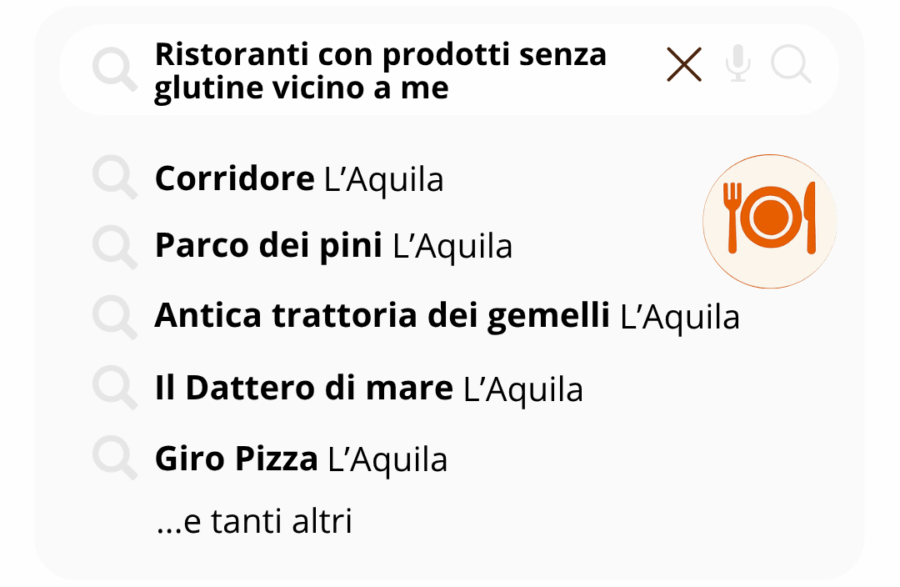Select the Il Dattero di mare suggestion
Image resolution: width=900 pixels, height=587 pixels.
coord(303,388)
